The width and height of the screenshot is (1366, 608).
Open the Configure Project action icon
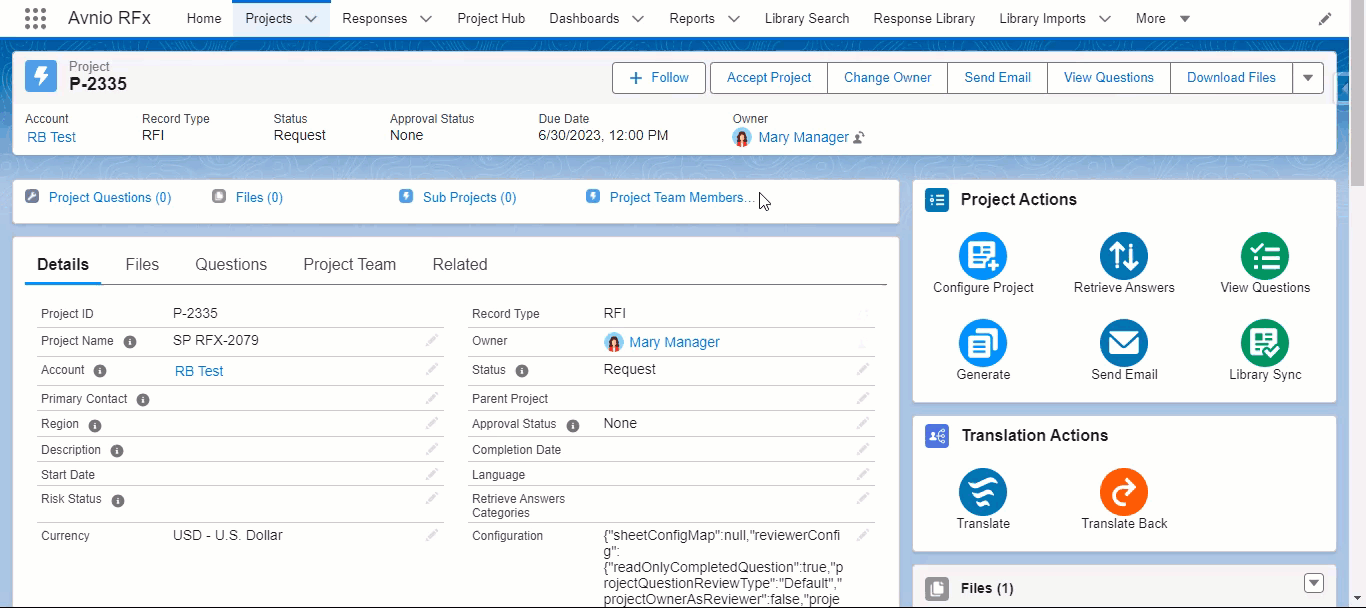coord(983,256)
